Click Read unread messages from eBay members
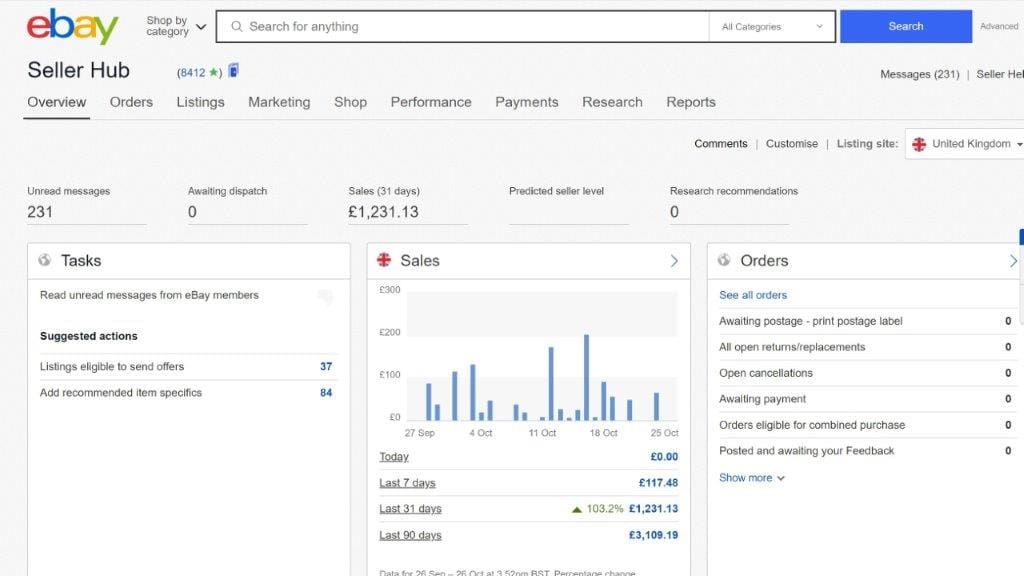Screen dimensions: 1024x576 (149, 295)
